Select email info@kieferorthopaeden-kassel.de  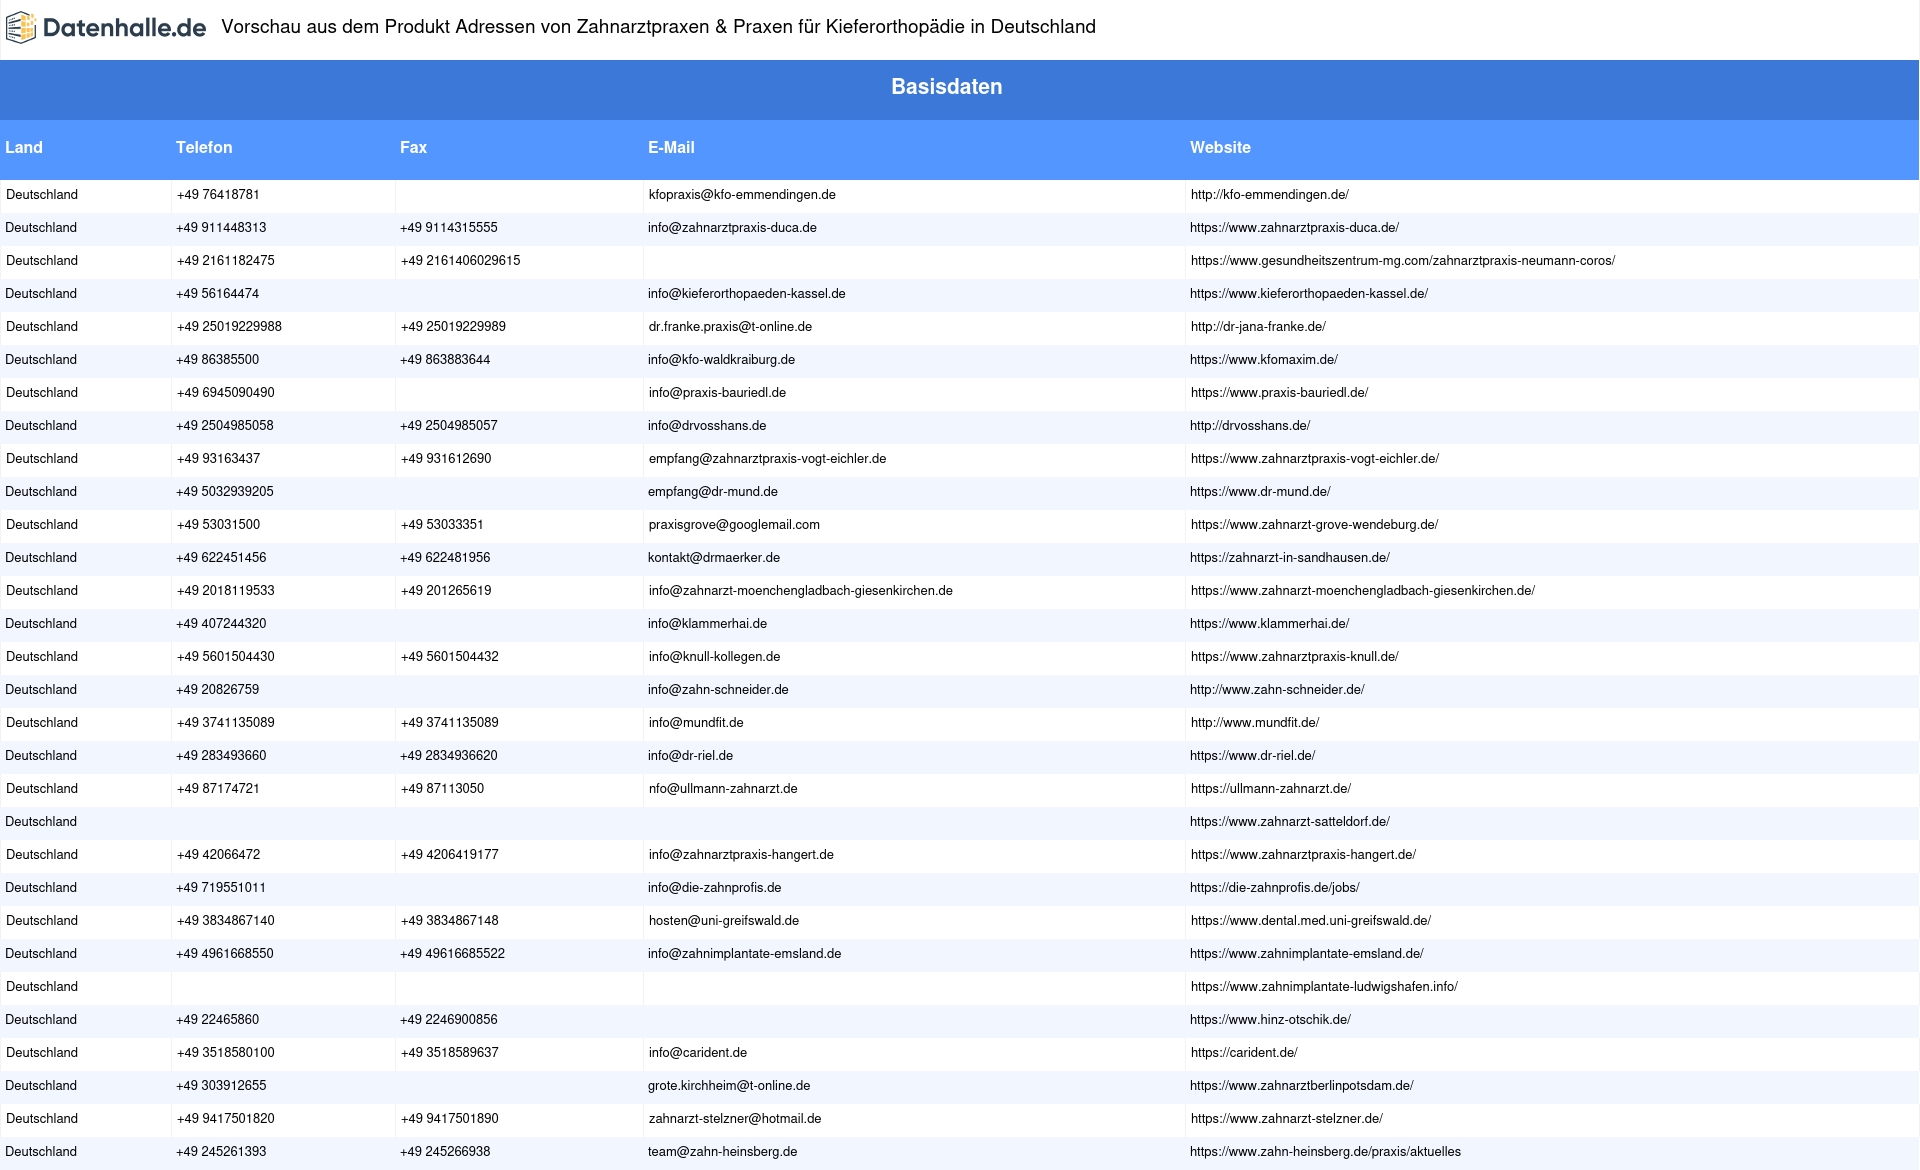pos(747,294)
